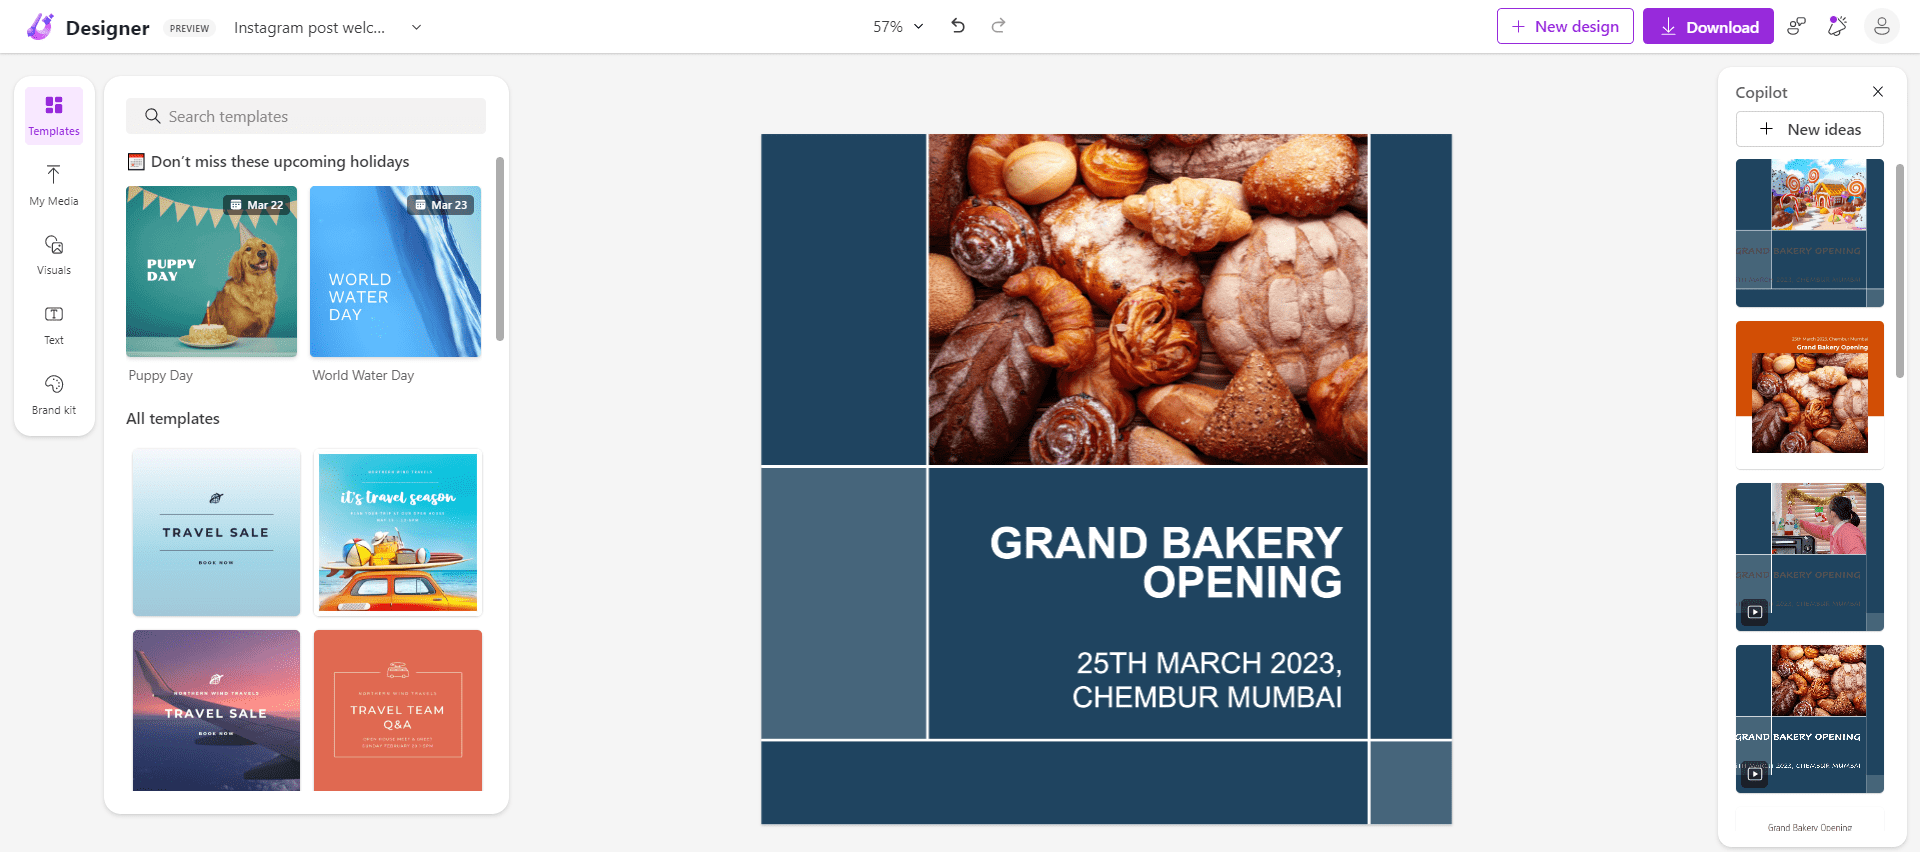This screenshot has height=852, width=1920.
Task: Select the 25TH MARCH 2023 date text
Action: [1207, 679]
